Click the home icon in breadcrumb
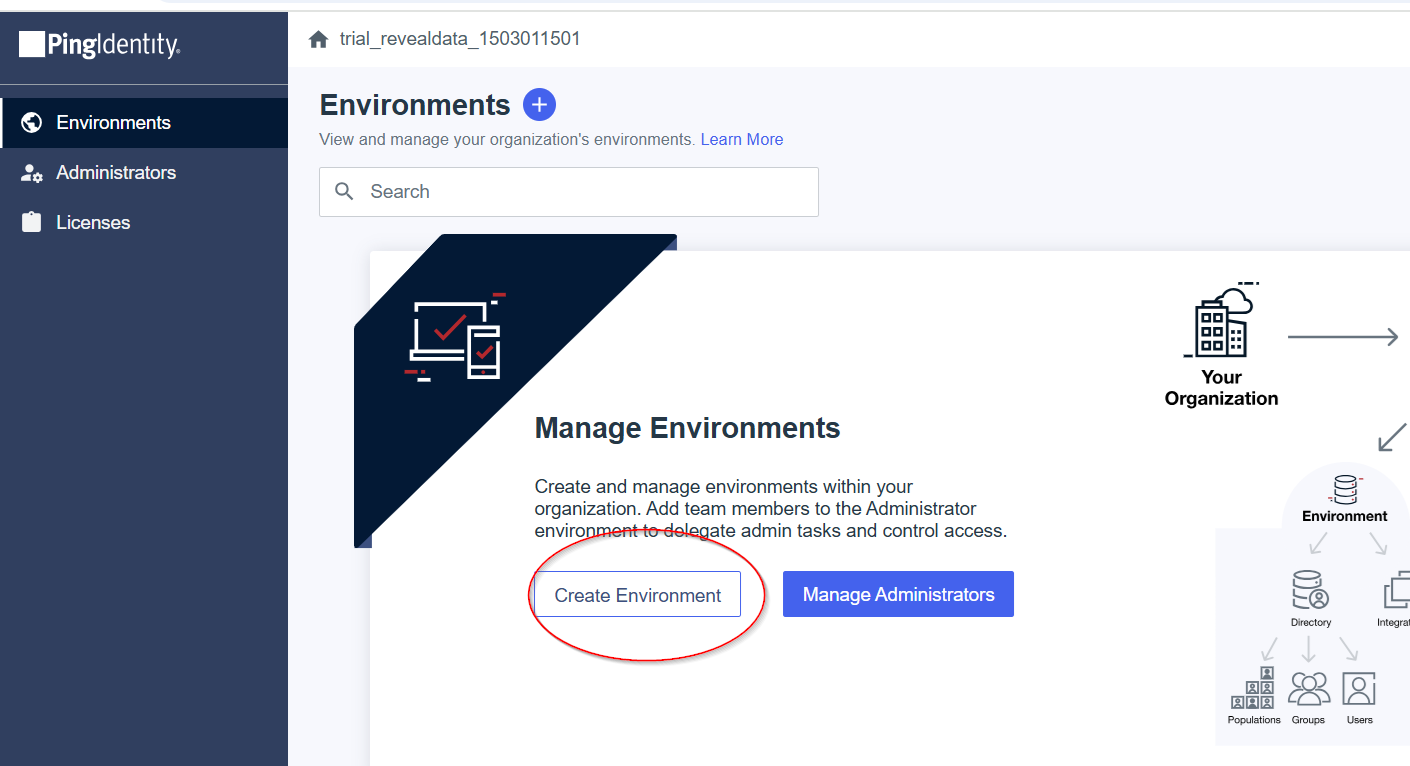This screenshot has height=766, width=1410. click(x=319, y=40)
